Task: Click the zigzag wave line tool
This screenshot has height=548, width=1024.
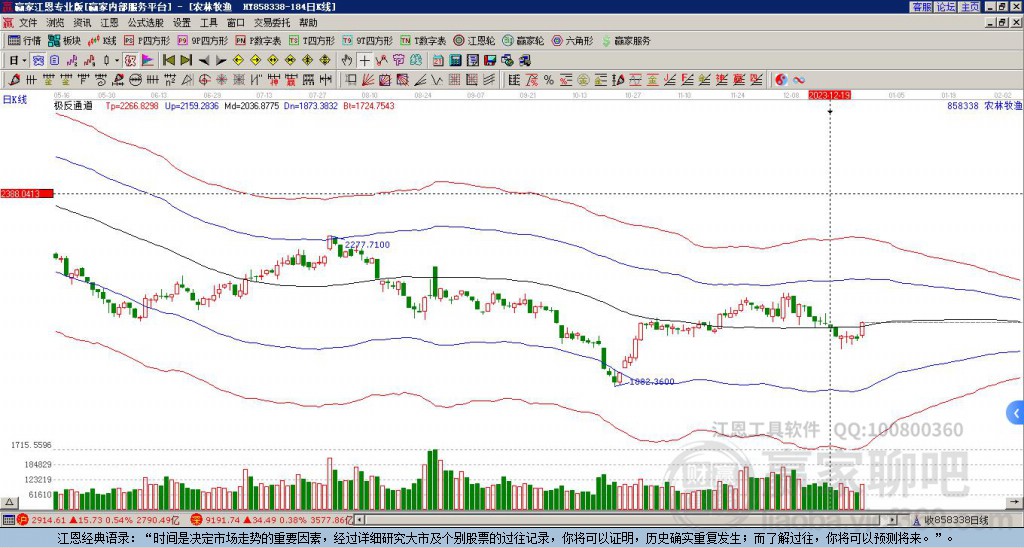Action: (x=436, y=80)
